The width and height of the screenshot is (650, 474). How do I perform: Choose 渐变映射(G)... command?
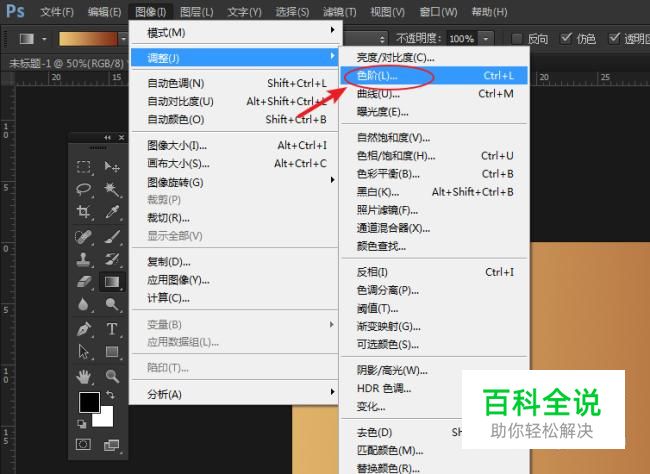pos(434,326)
